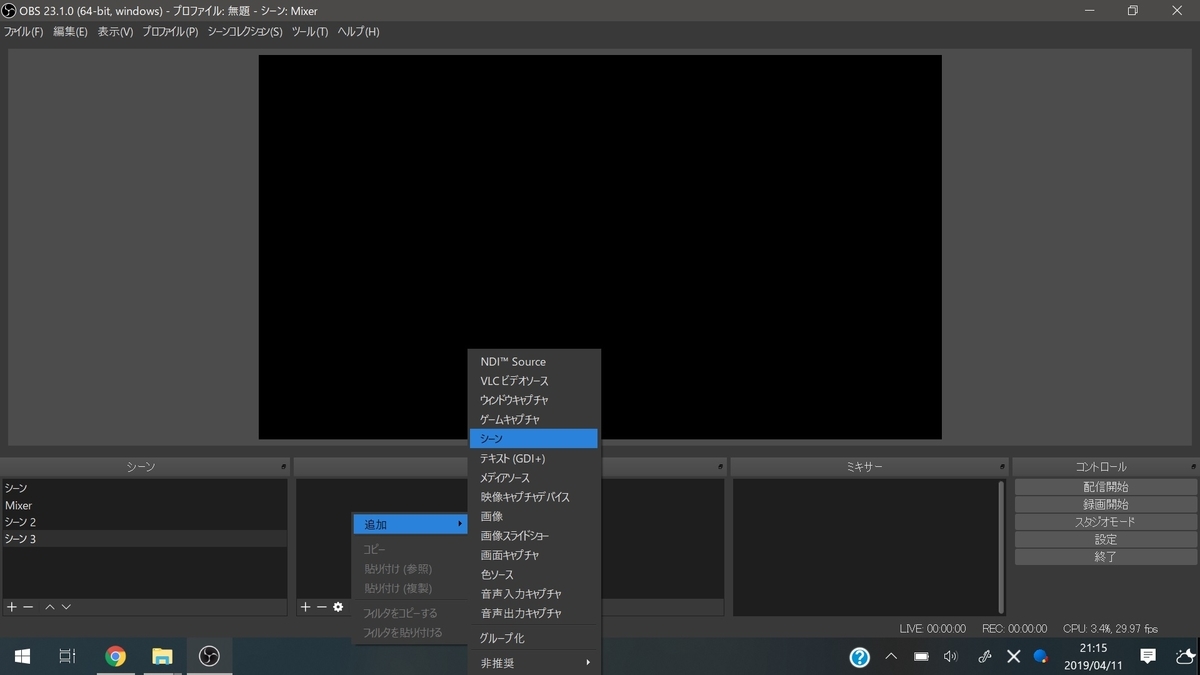Viewport: 1200px width, 675px height.
Task: Open the 編集(E) menu
Action: [x=70, y=32]
